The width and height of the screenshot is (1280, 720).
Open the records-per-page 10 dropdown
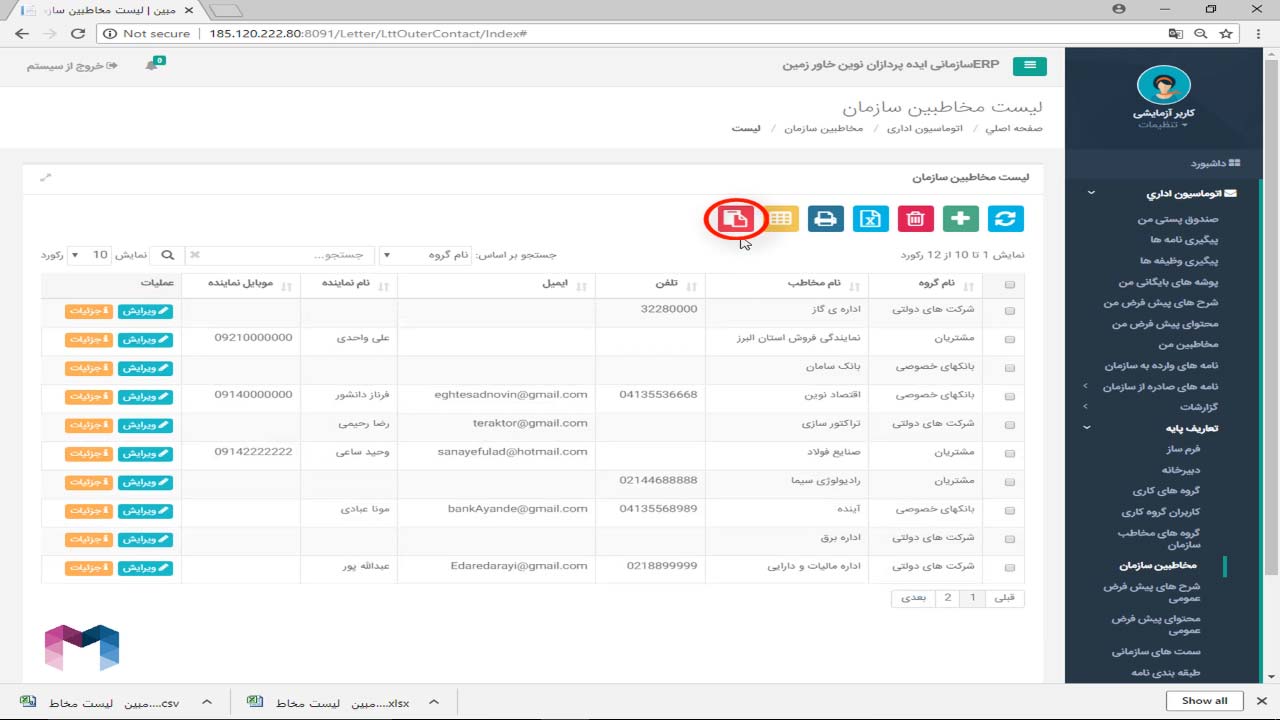[89, 255]
